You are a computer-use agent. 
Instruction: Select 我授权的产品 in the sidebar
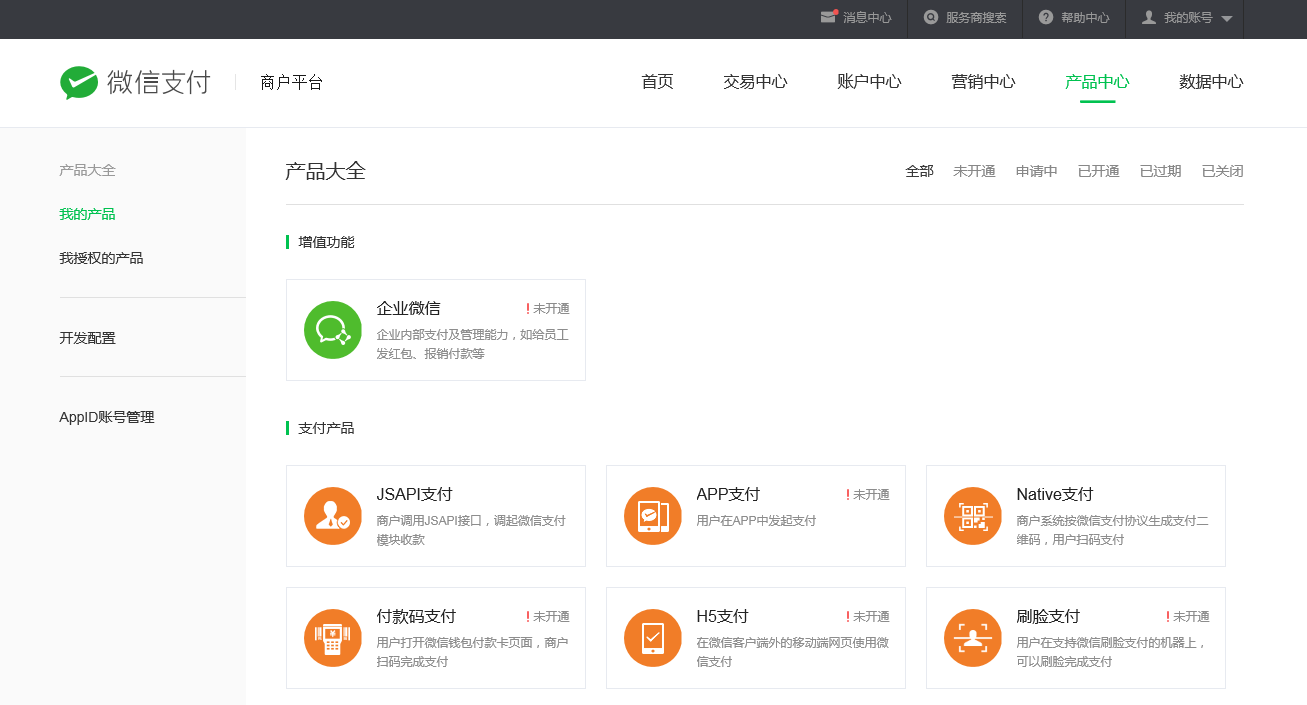coord(101,258)
